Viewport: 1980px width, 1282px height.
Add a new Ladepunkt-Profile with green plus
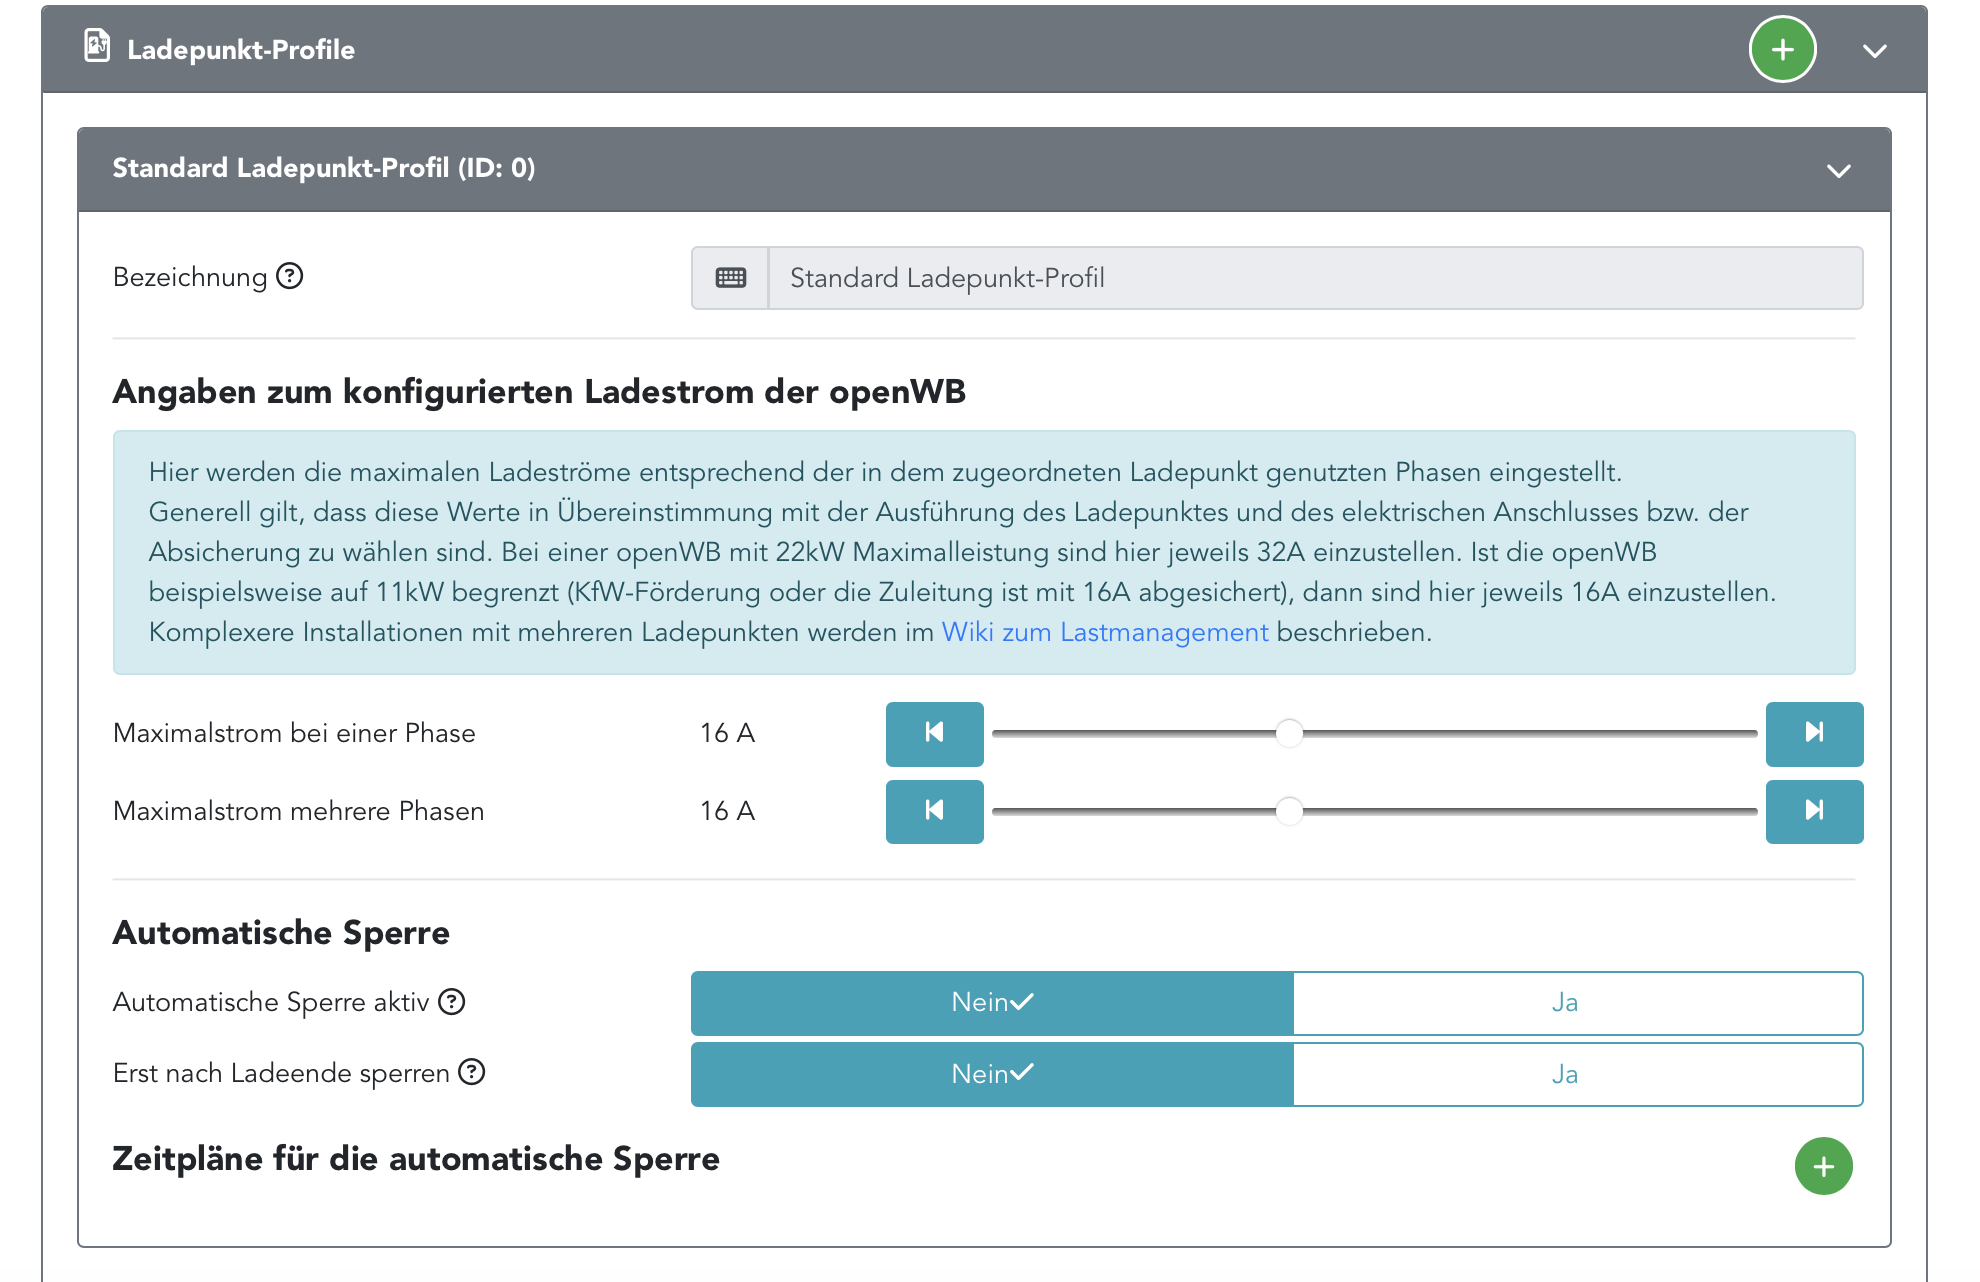(x=1782, y=50)
